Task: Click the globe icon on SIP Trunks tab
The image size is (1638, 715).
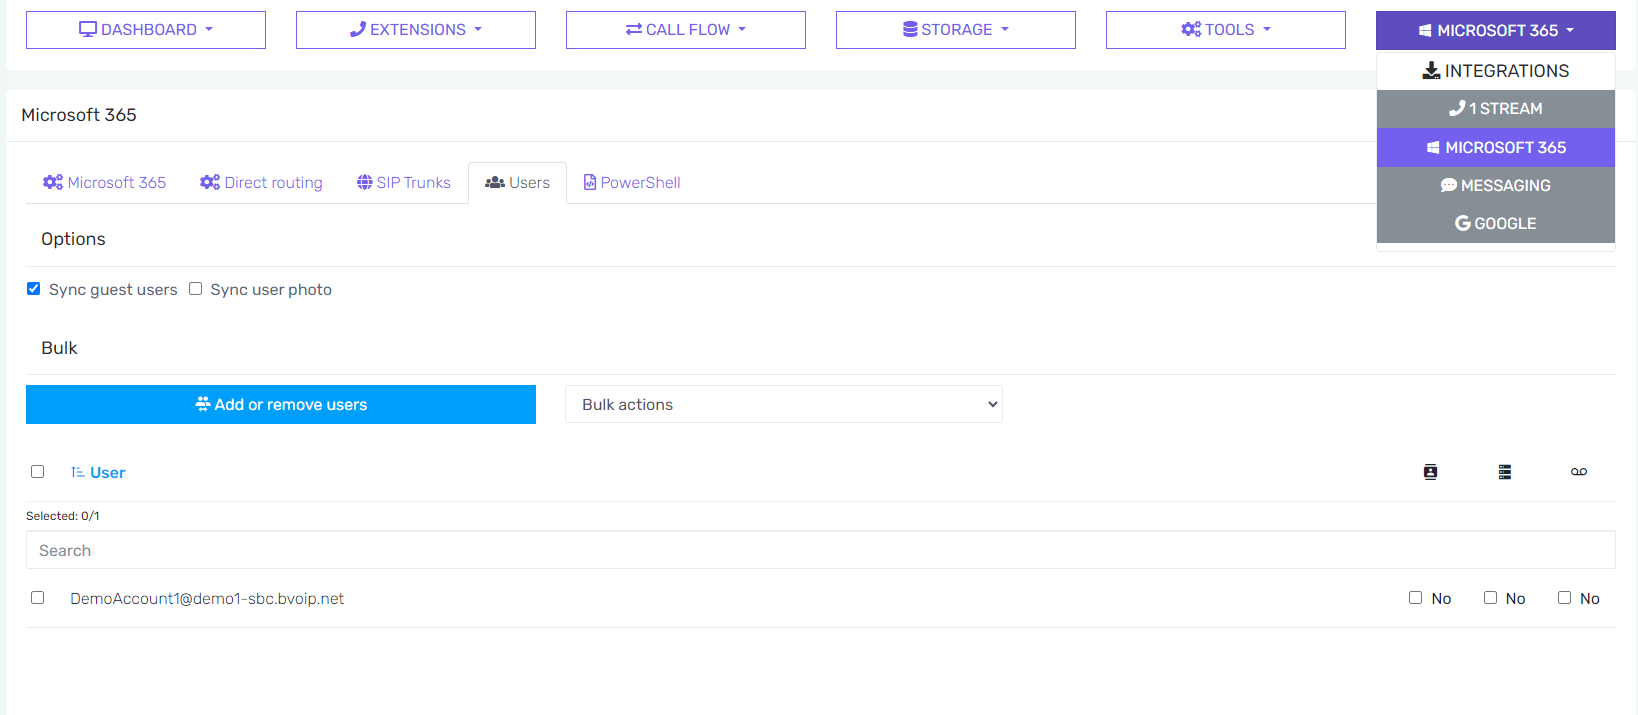Action: 365,182
